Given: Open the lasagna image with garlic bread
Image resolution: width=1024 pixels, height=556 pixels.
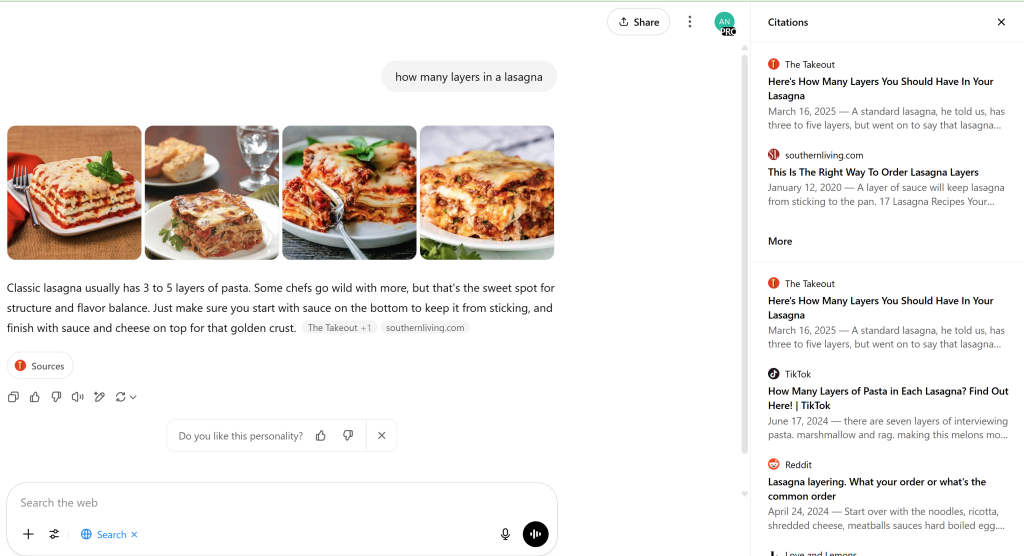Looking at the screenshot, I should 212,193.
